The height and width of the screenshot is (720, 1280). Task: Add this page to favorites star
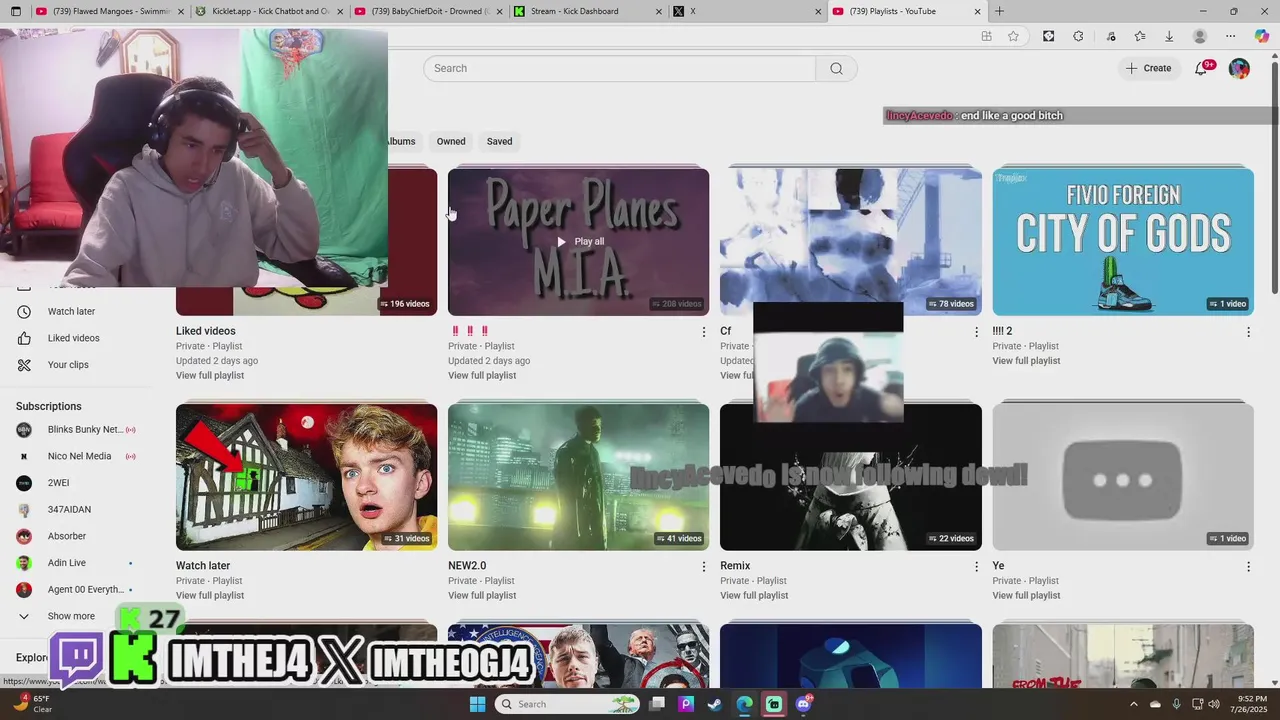coord(1013,36)
